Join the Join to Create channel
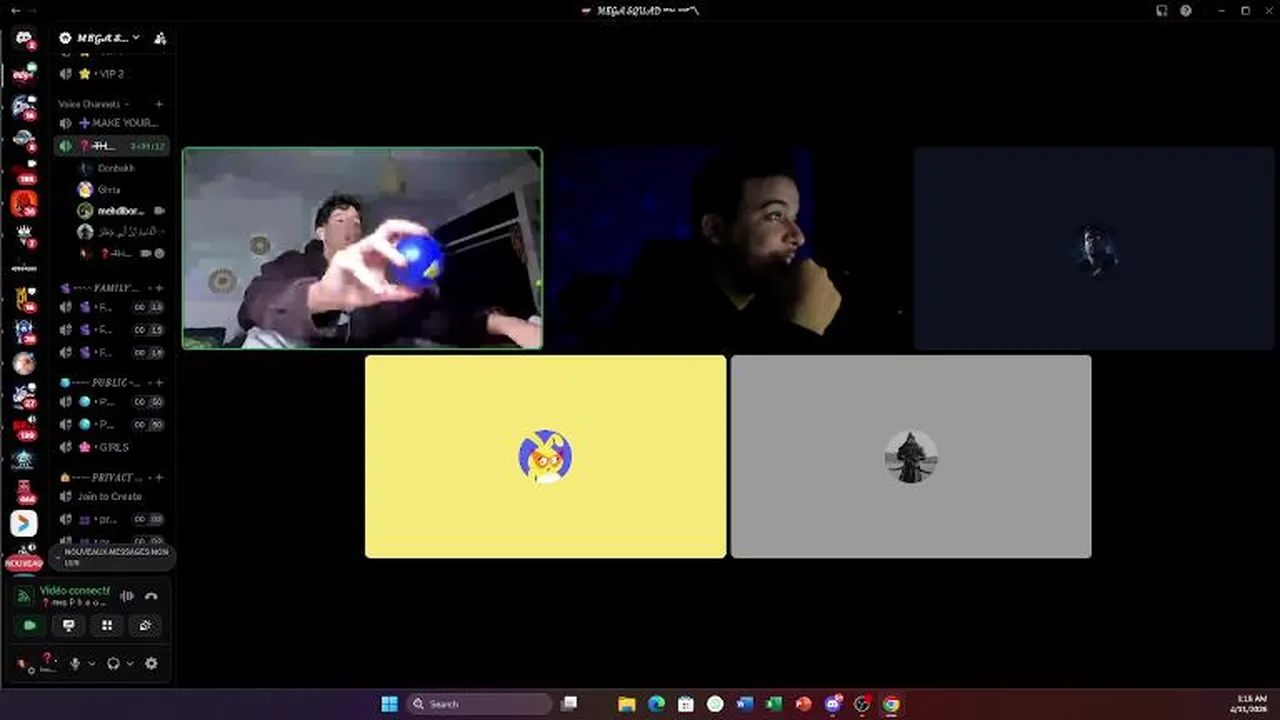1280x720 pixels. tap(110, 496)
